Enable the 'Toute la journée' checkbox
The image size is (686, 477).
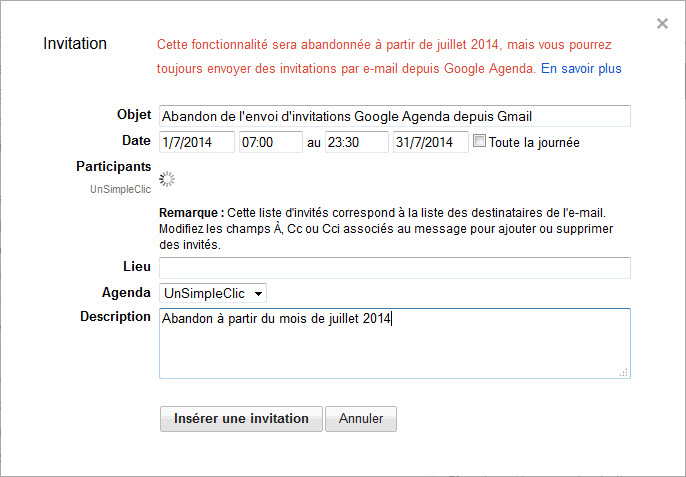(480, 141)
